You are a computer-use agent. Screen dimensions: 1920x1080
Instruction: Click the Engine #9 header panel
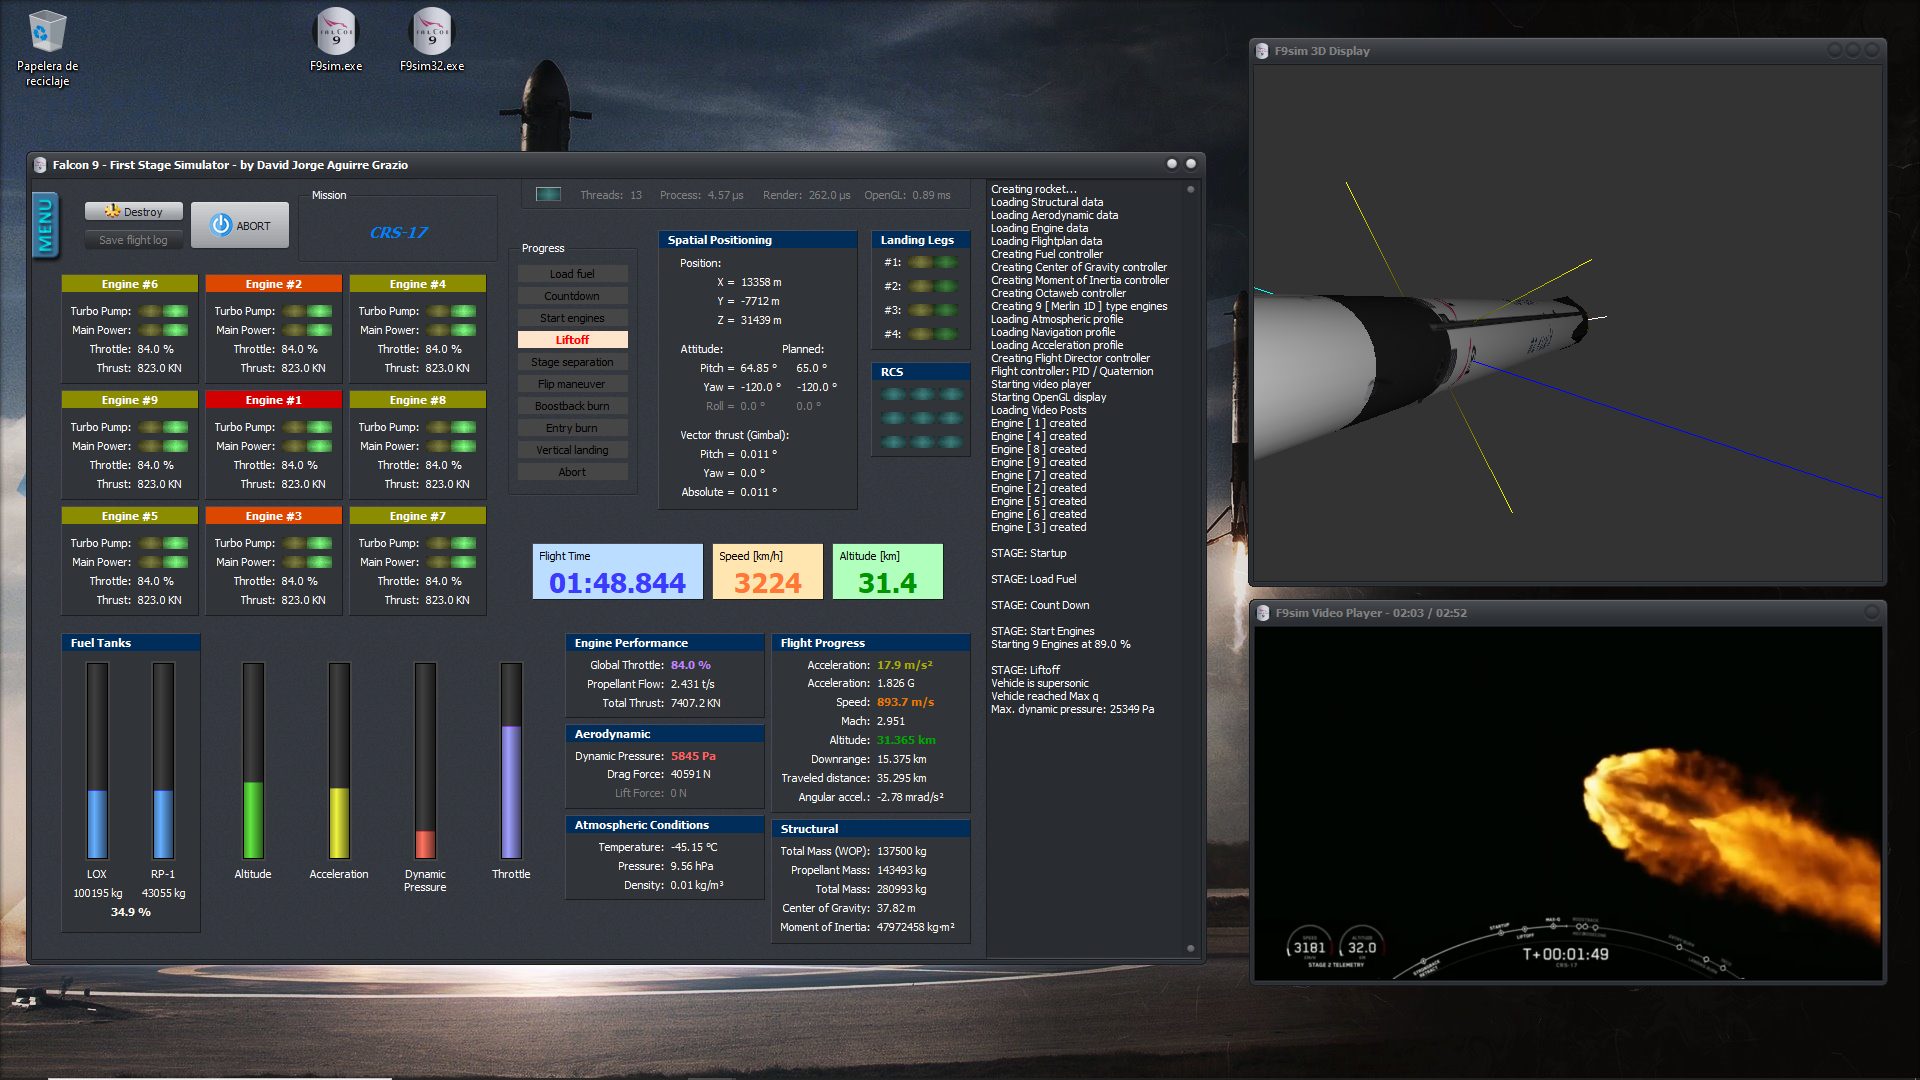[130, 400]
